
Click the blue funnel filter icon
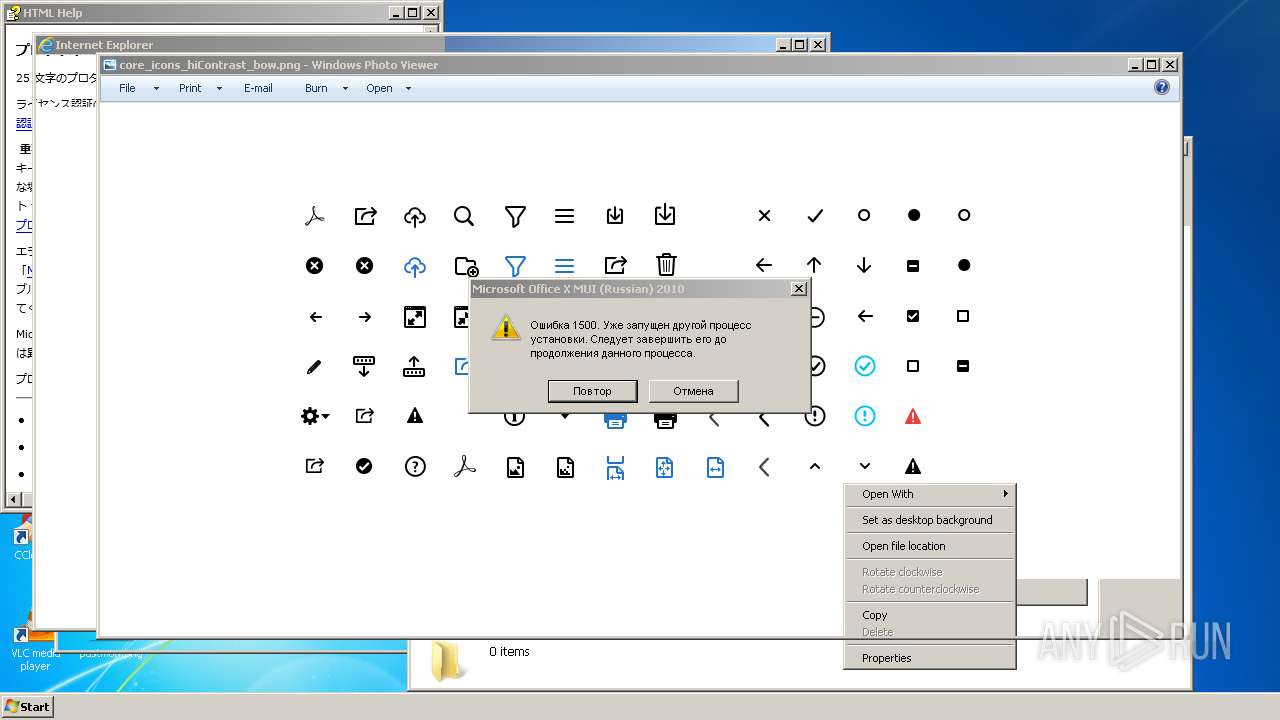coord(515,266)
